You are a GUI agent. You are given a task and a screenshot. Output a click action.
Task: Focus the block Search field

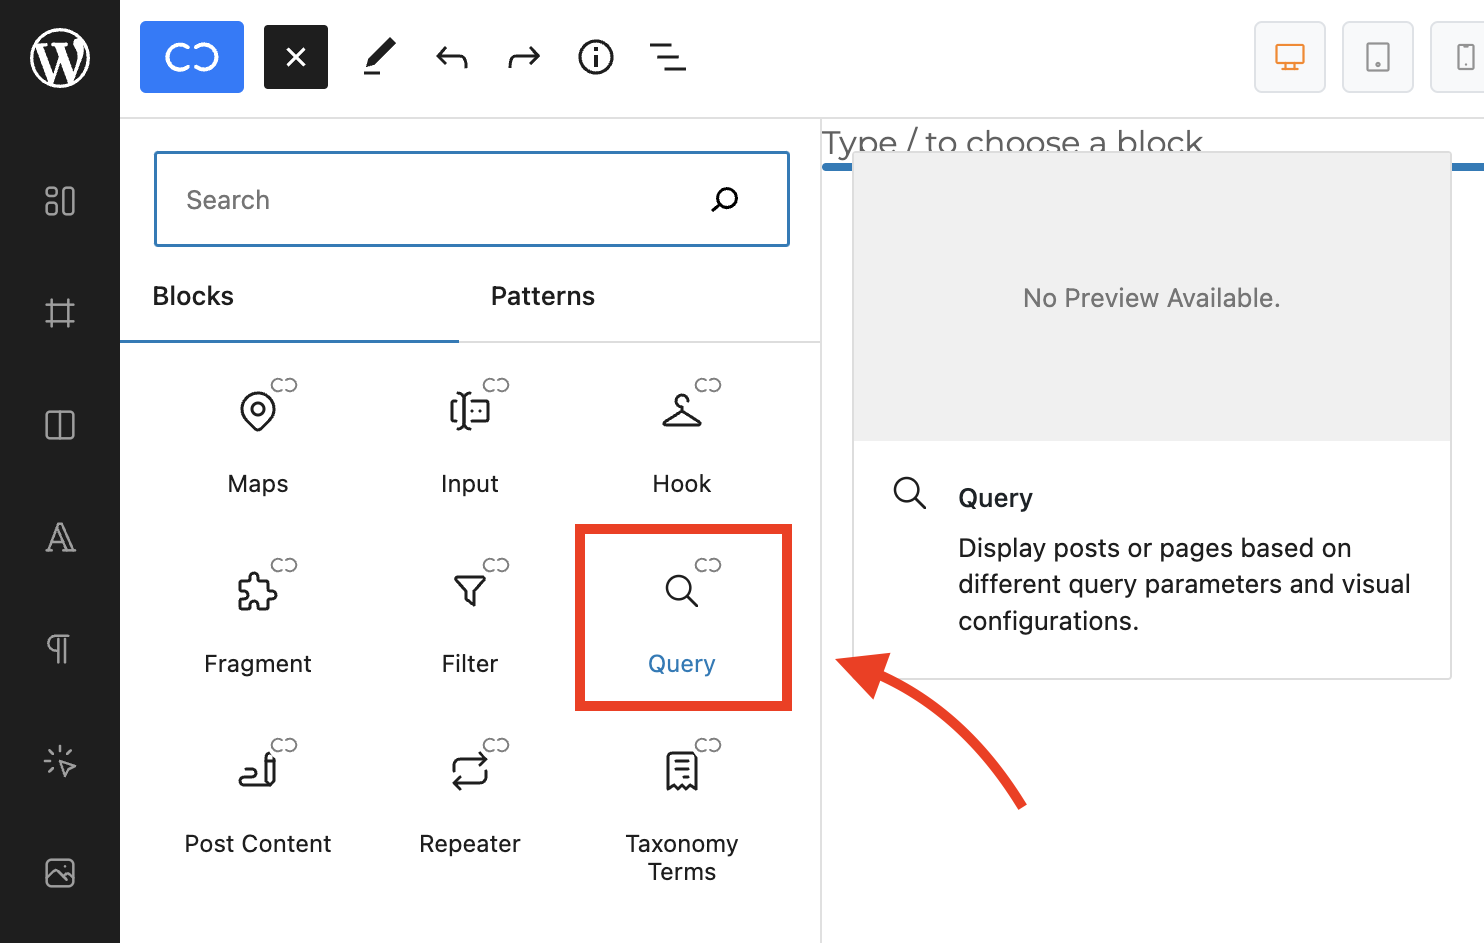point(440,200)
